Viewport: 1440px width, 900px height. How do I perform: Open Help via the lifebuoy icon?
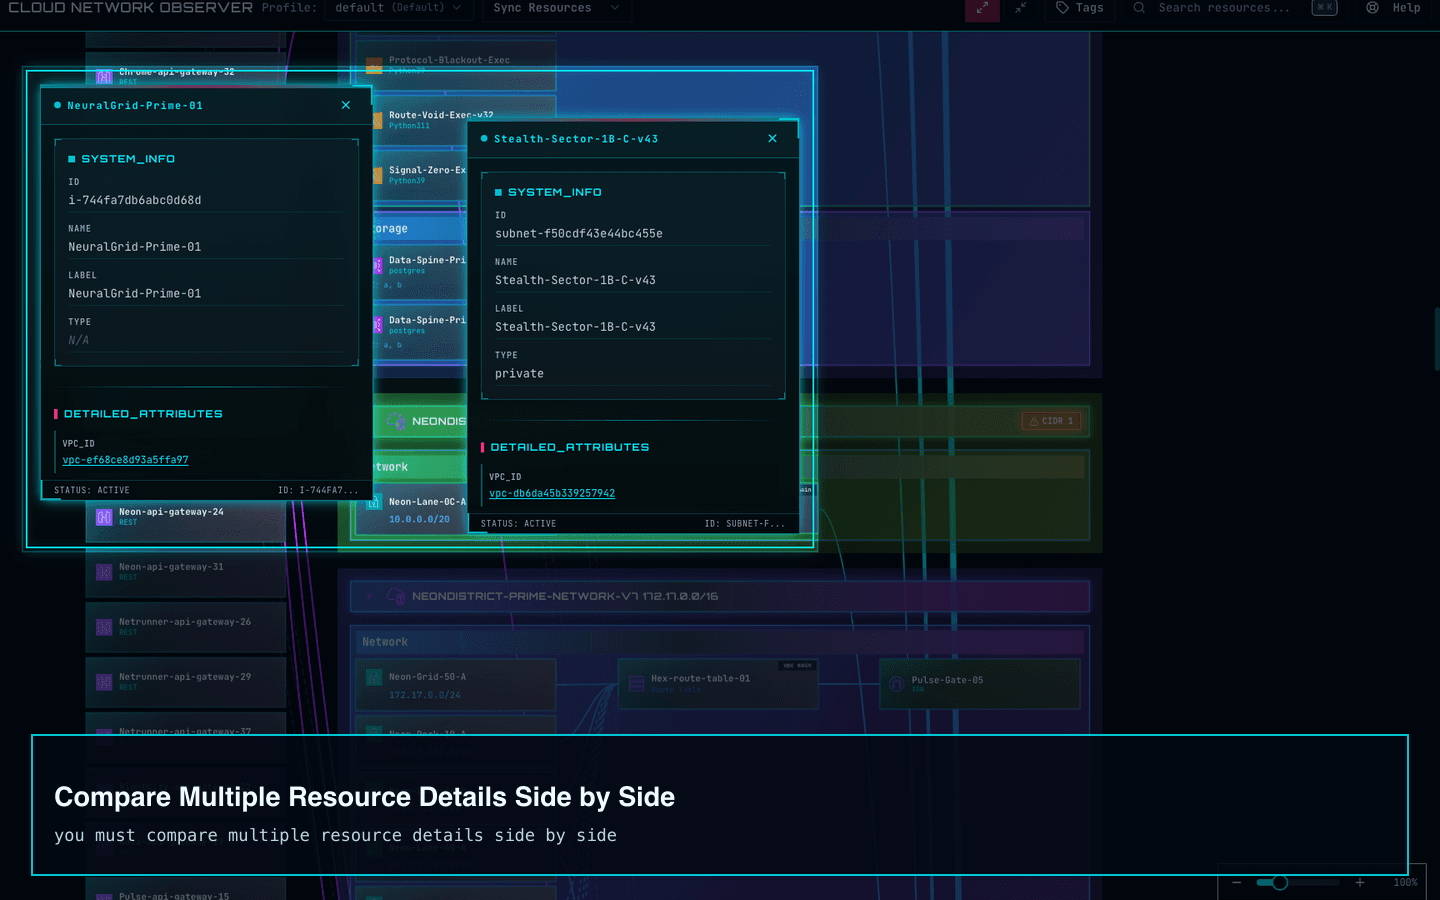tap(1372, 9)
